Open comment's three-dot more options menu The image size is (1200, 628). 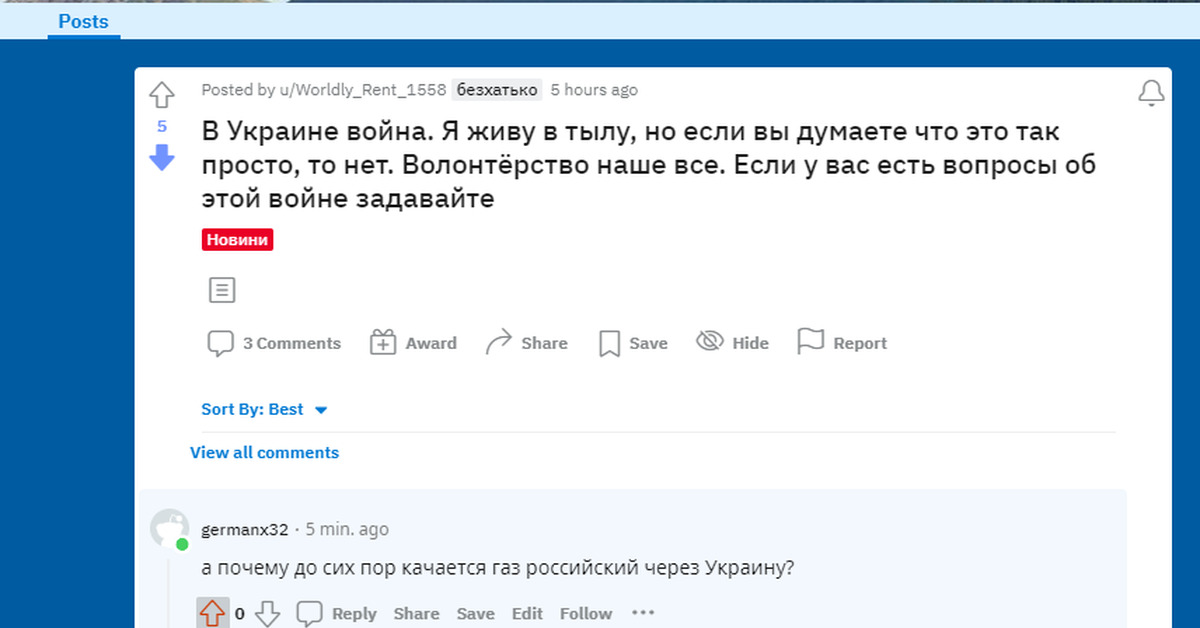pyautogui.click(x=643, y=613)
